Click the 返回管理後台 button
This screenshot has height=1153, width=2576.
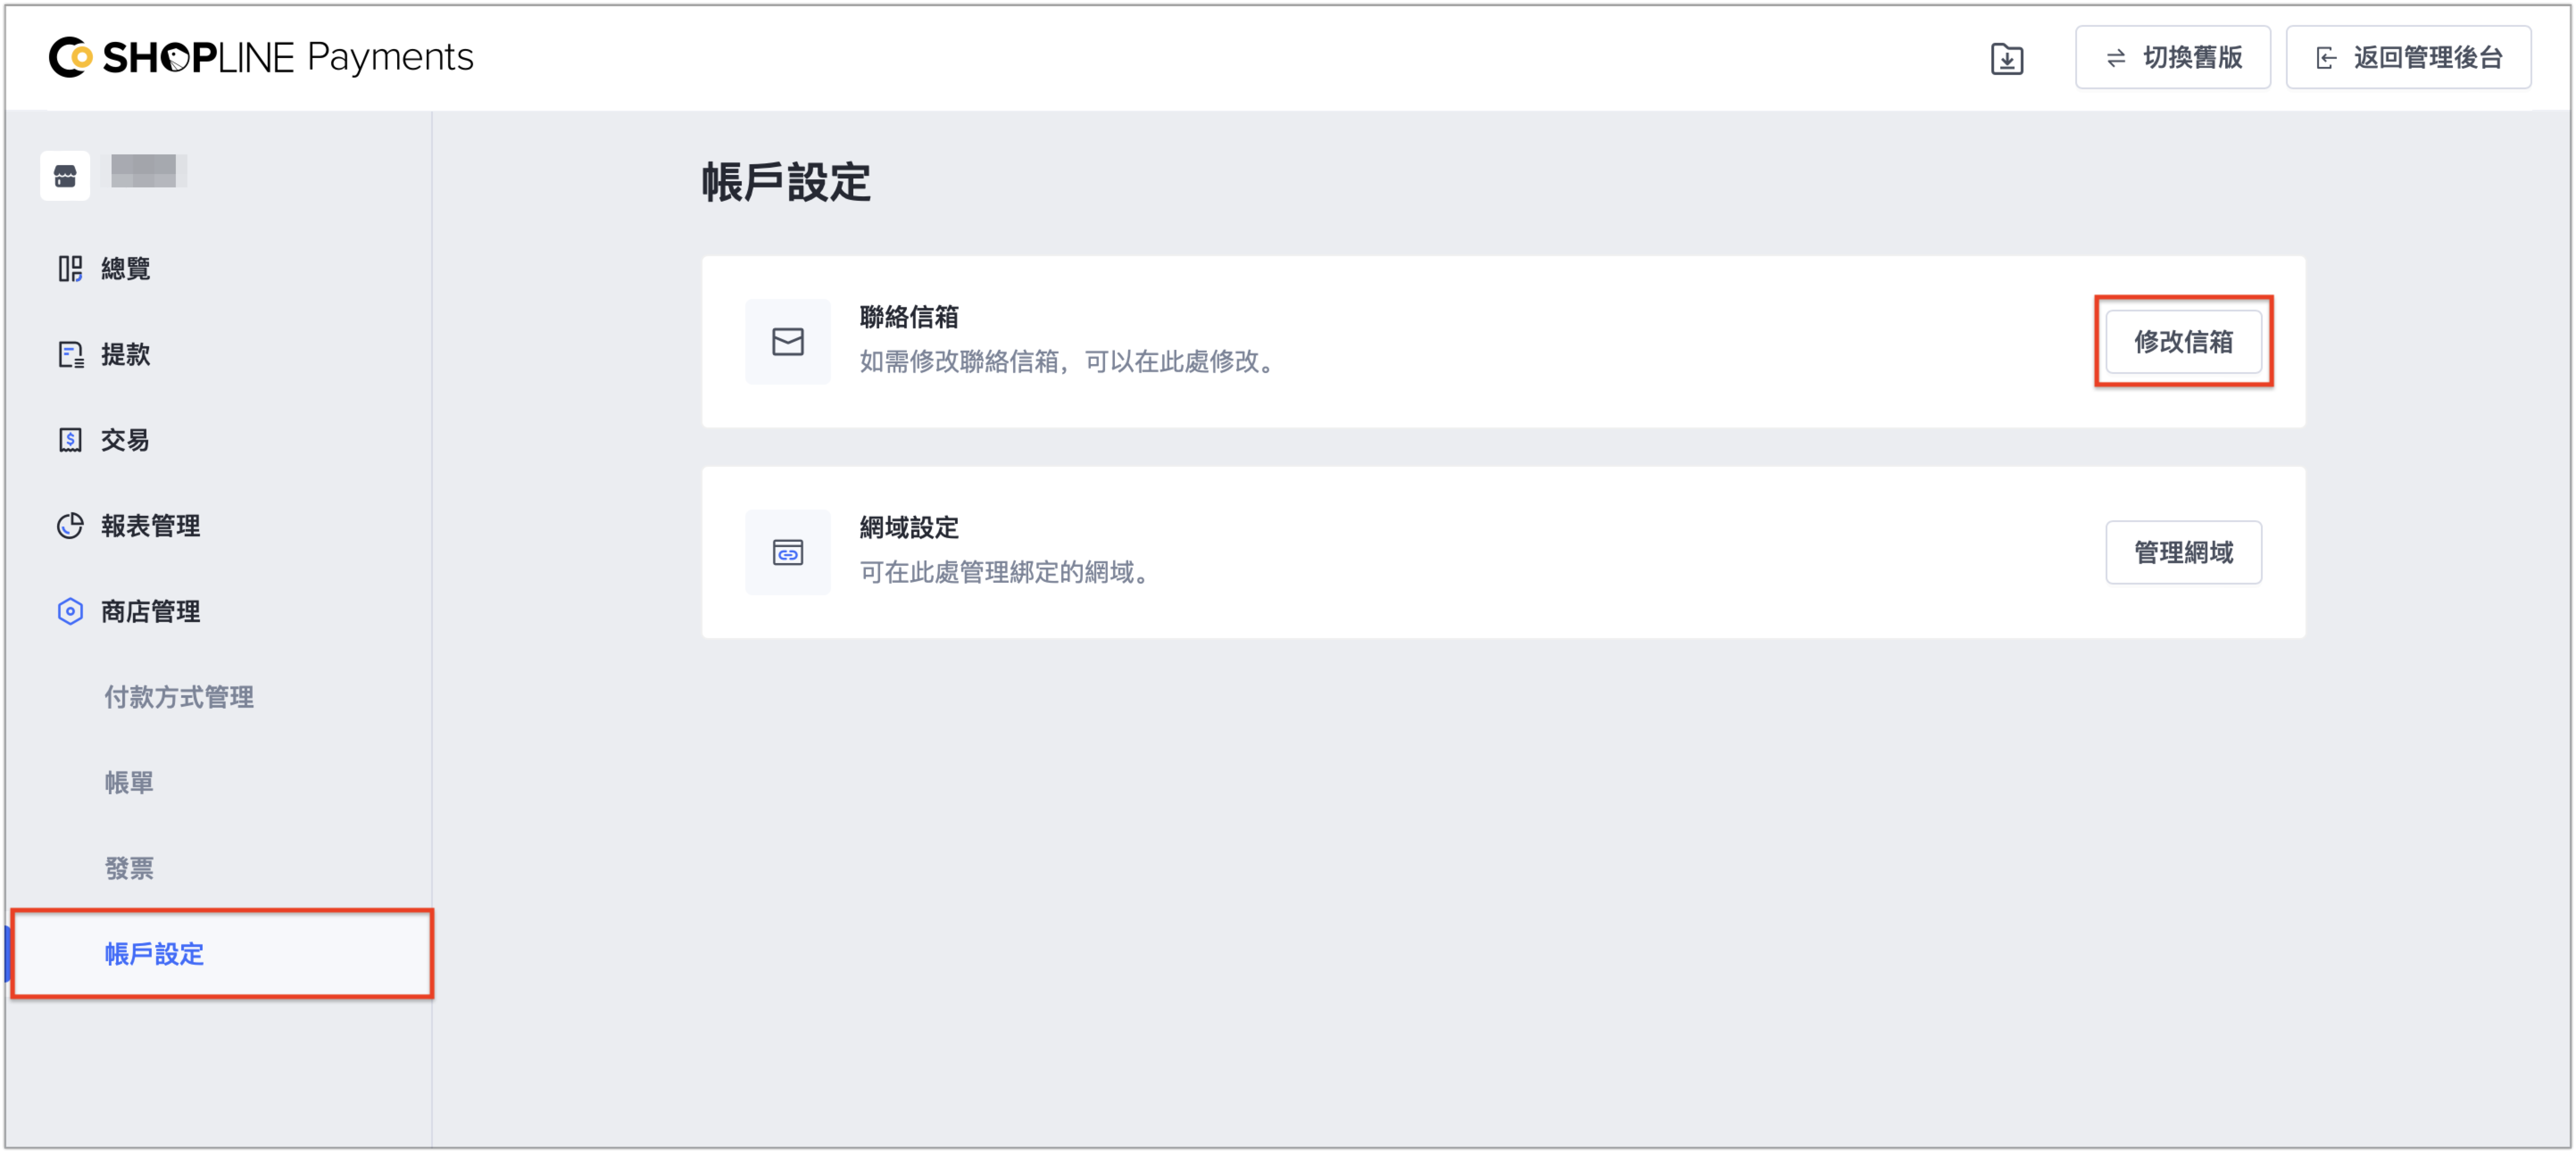tap(2408, 58)
